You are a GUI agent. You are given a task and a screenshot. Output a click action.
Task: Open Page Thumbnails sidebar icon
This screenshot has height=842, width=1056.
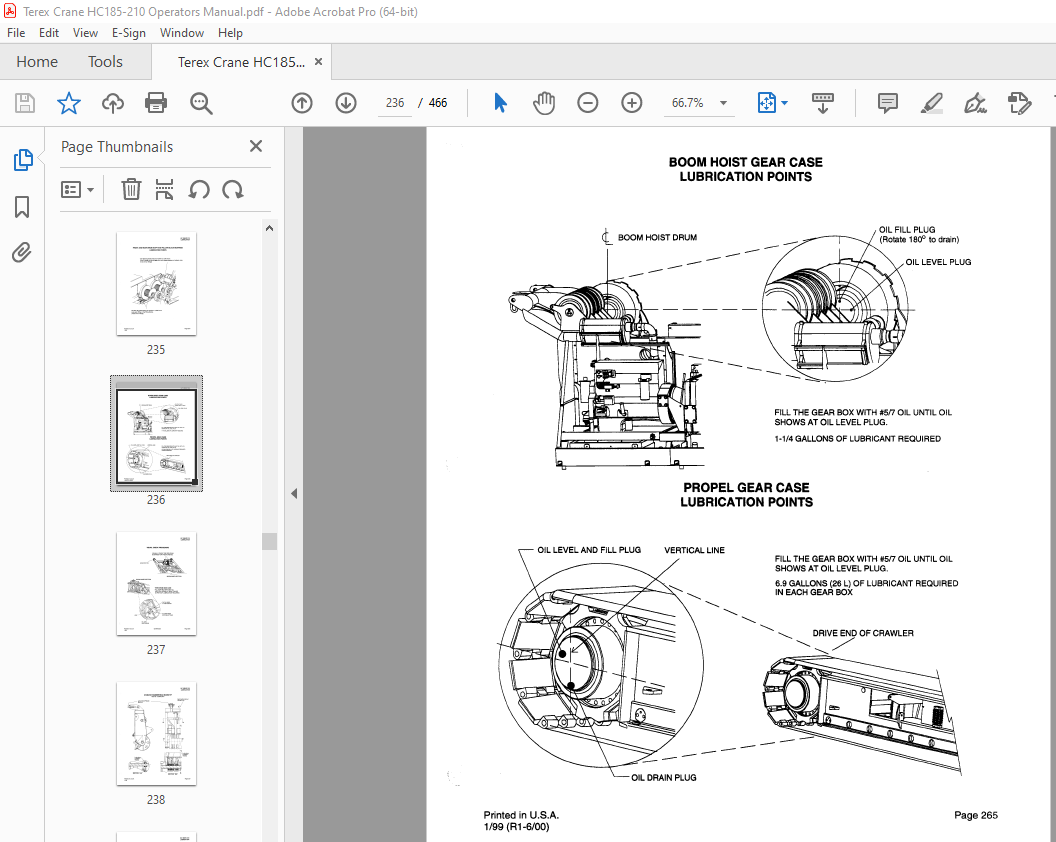22,160
